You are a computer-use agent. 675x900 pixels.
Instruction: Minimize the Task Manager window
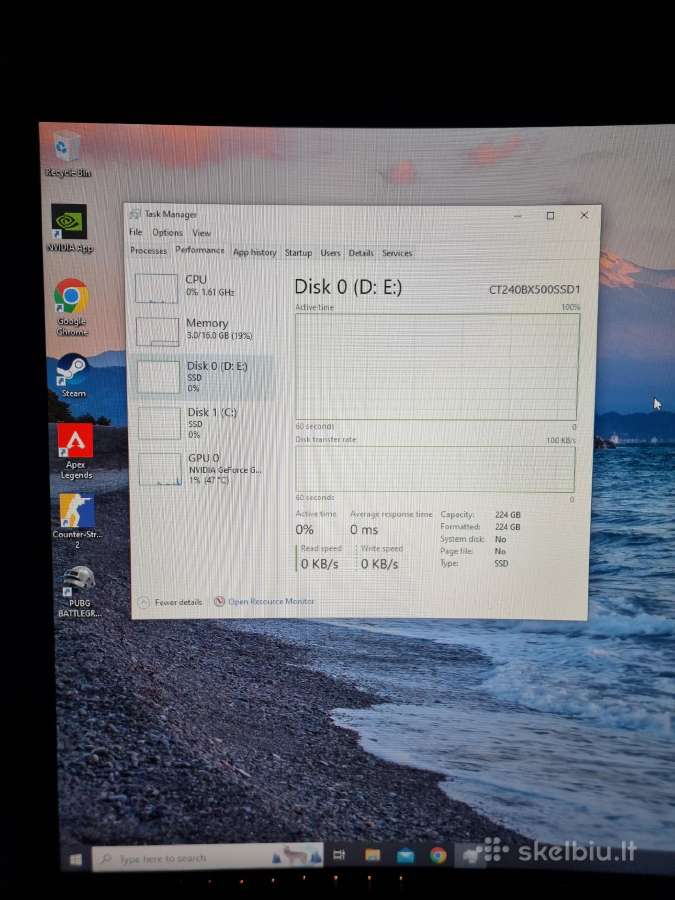pyautogui.click(x=518, y=215)
